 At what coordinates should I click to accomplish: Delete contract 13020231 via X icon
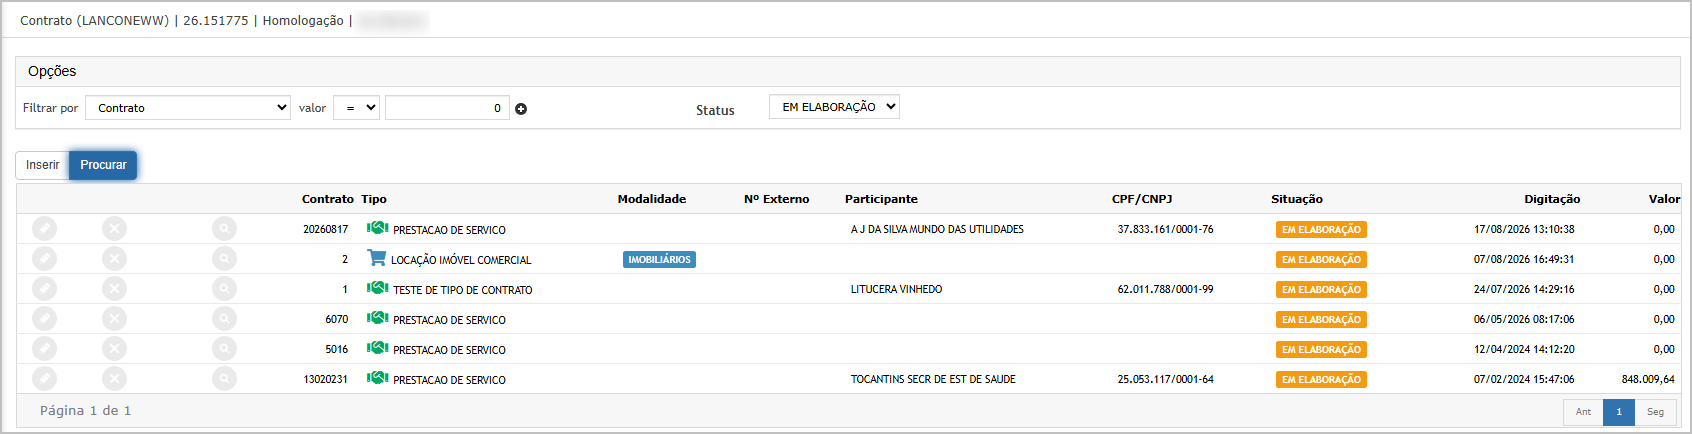(114, 379)
